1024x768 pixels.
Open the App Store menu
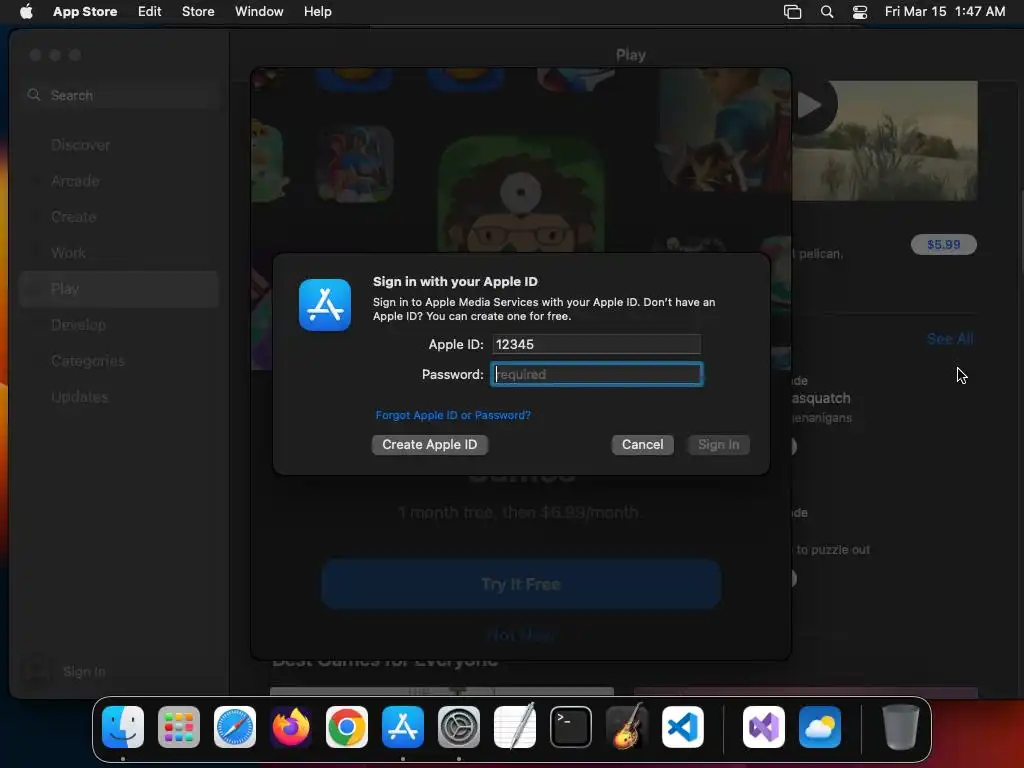[85, 11]
